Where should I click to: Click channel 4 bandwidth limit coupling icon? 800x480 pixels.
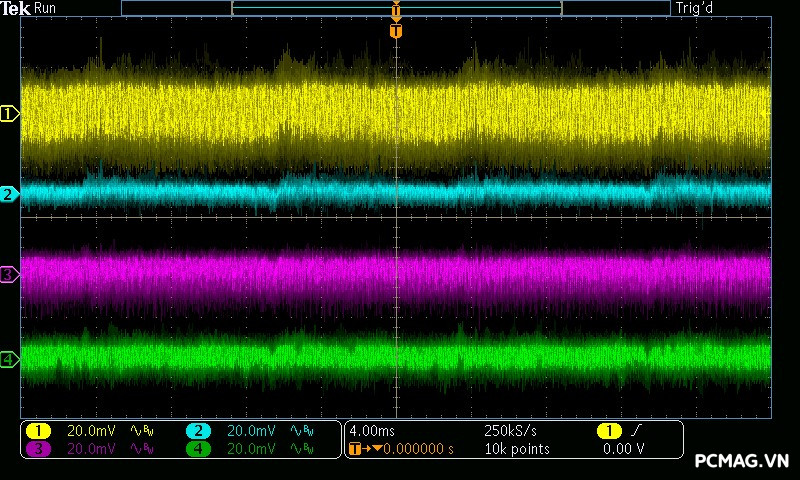coord(302,449)
